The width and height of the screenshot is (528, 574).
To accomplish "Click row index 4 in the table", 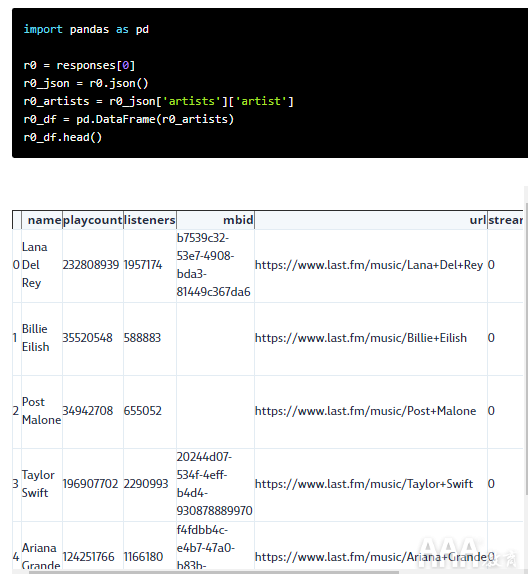I will pyautogui.click(x=16, y=557).
